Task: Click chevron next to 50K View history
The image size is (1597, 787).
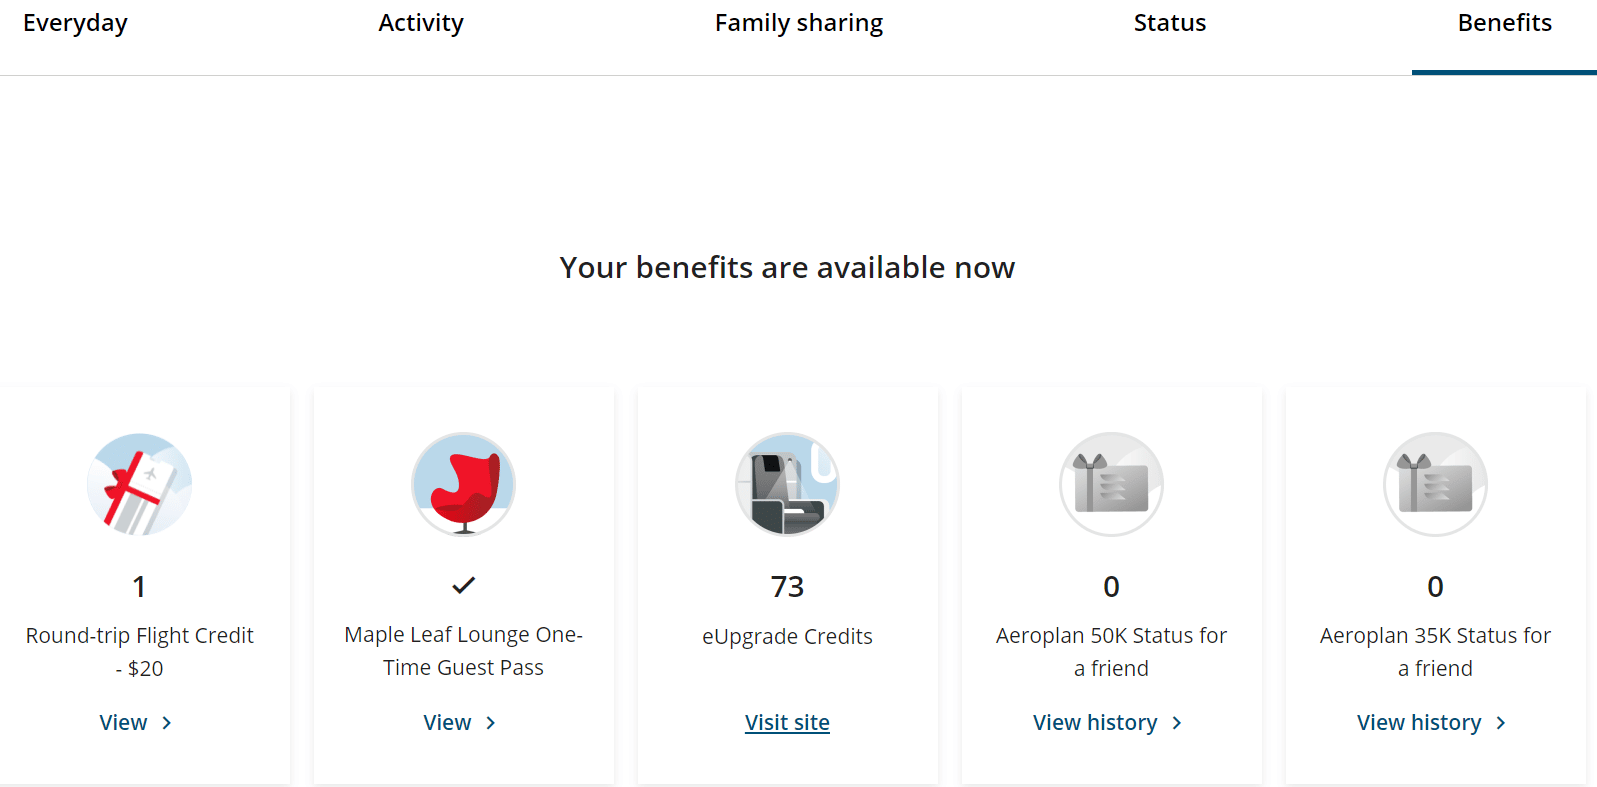Action: [1177, 723]
